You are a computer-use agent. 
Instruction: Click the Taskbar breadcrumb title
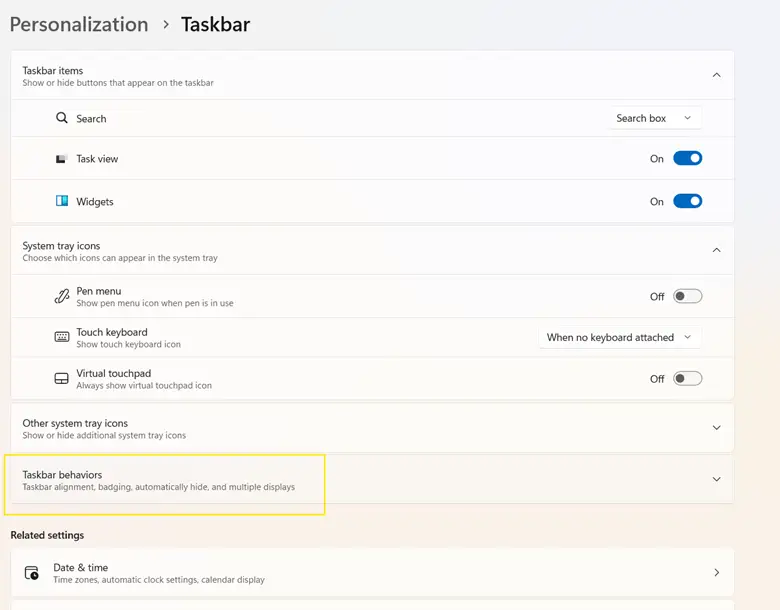tap(215, 24)
